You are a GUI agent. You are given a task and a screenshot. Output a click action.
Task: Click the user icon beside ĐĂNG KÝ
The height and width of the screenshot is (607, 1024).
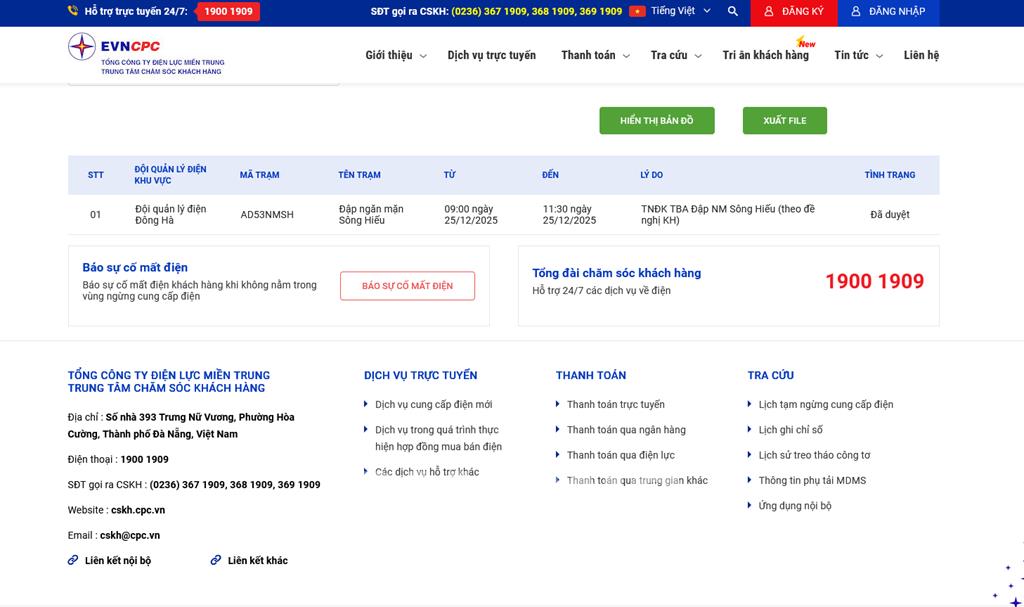pyautogui.click(x=768, y=12)
